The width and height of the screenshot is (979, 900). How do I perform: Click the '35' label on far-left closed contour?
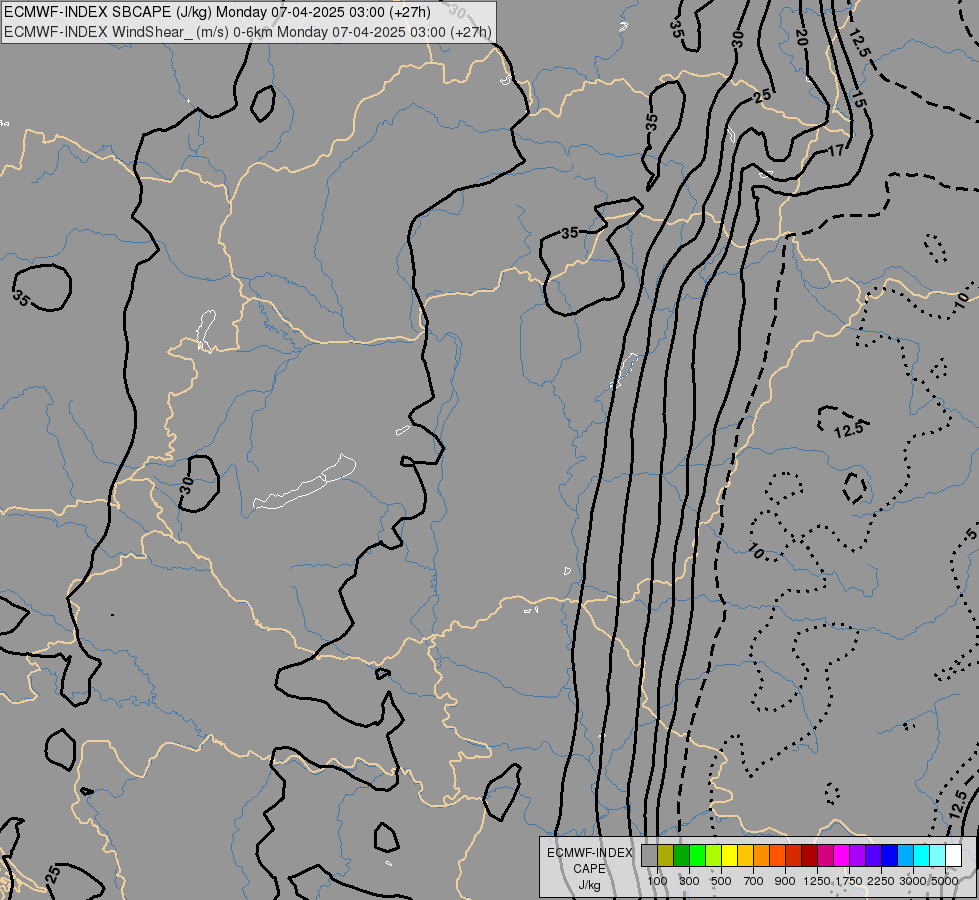[x=21, y=298]
